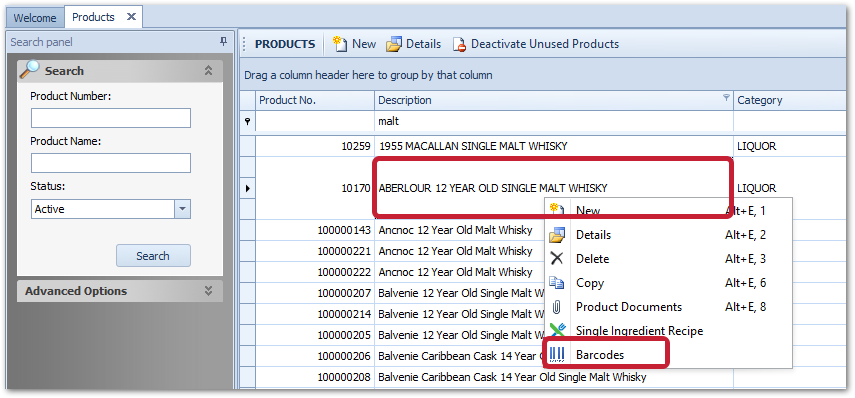Click the Details toolbar button label
Viewport: 855px width, 398px height.
tap(423, 44)
